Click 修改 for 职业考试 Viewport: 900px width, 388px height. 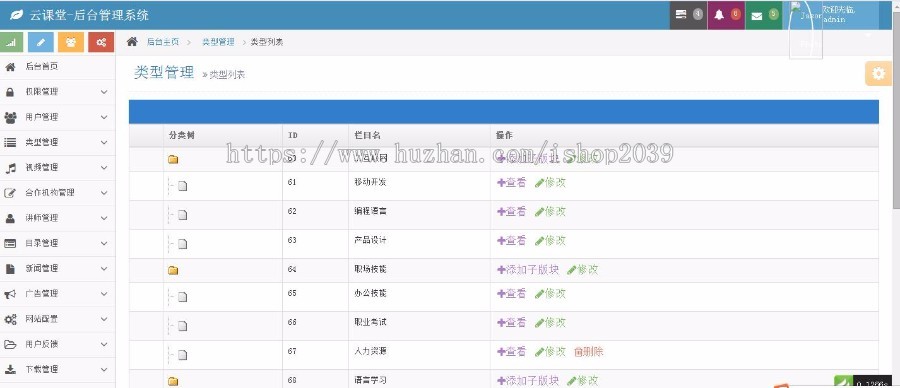click(550, 323)
